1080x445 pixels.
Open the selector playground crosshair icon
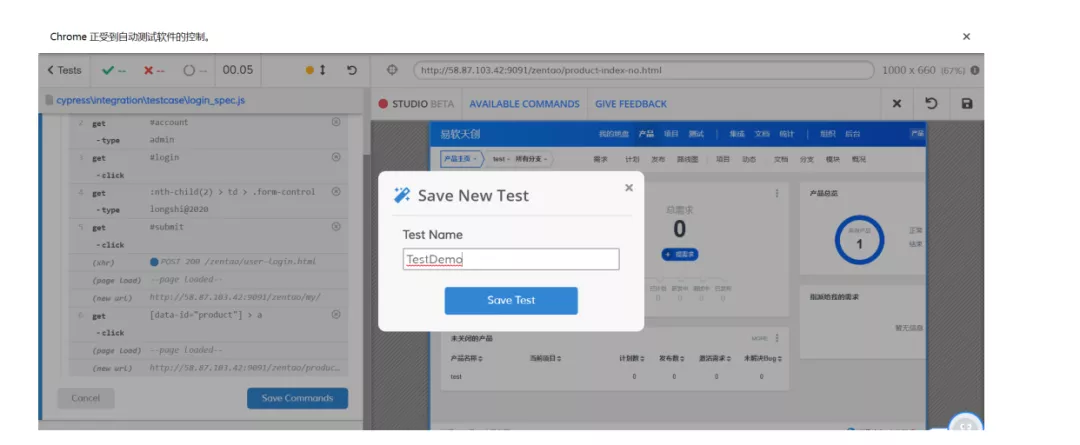[393, 70]
